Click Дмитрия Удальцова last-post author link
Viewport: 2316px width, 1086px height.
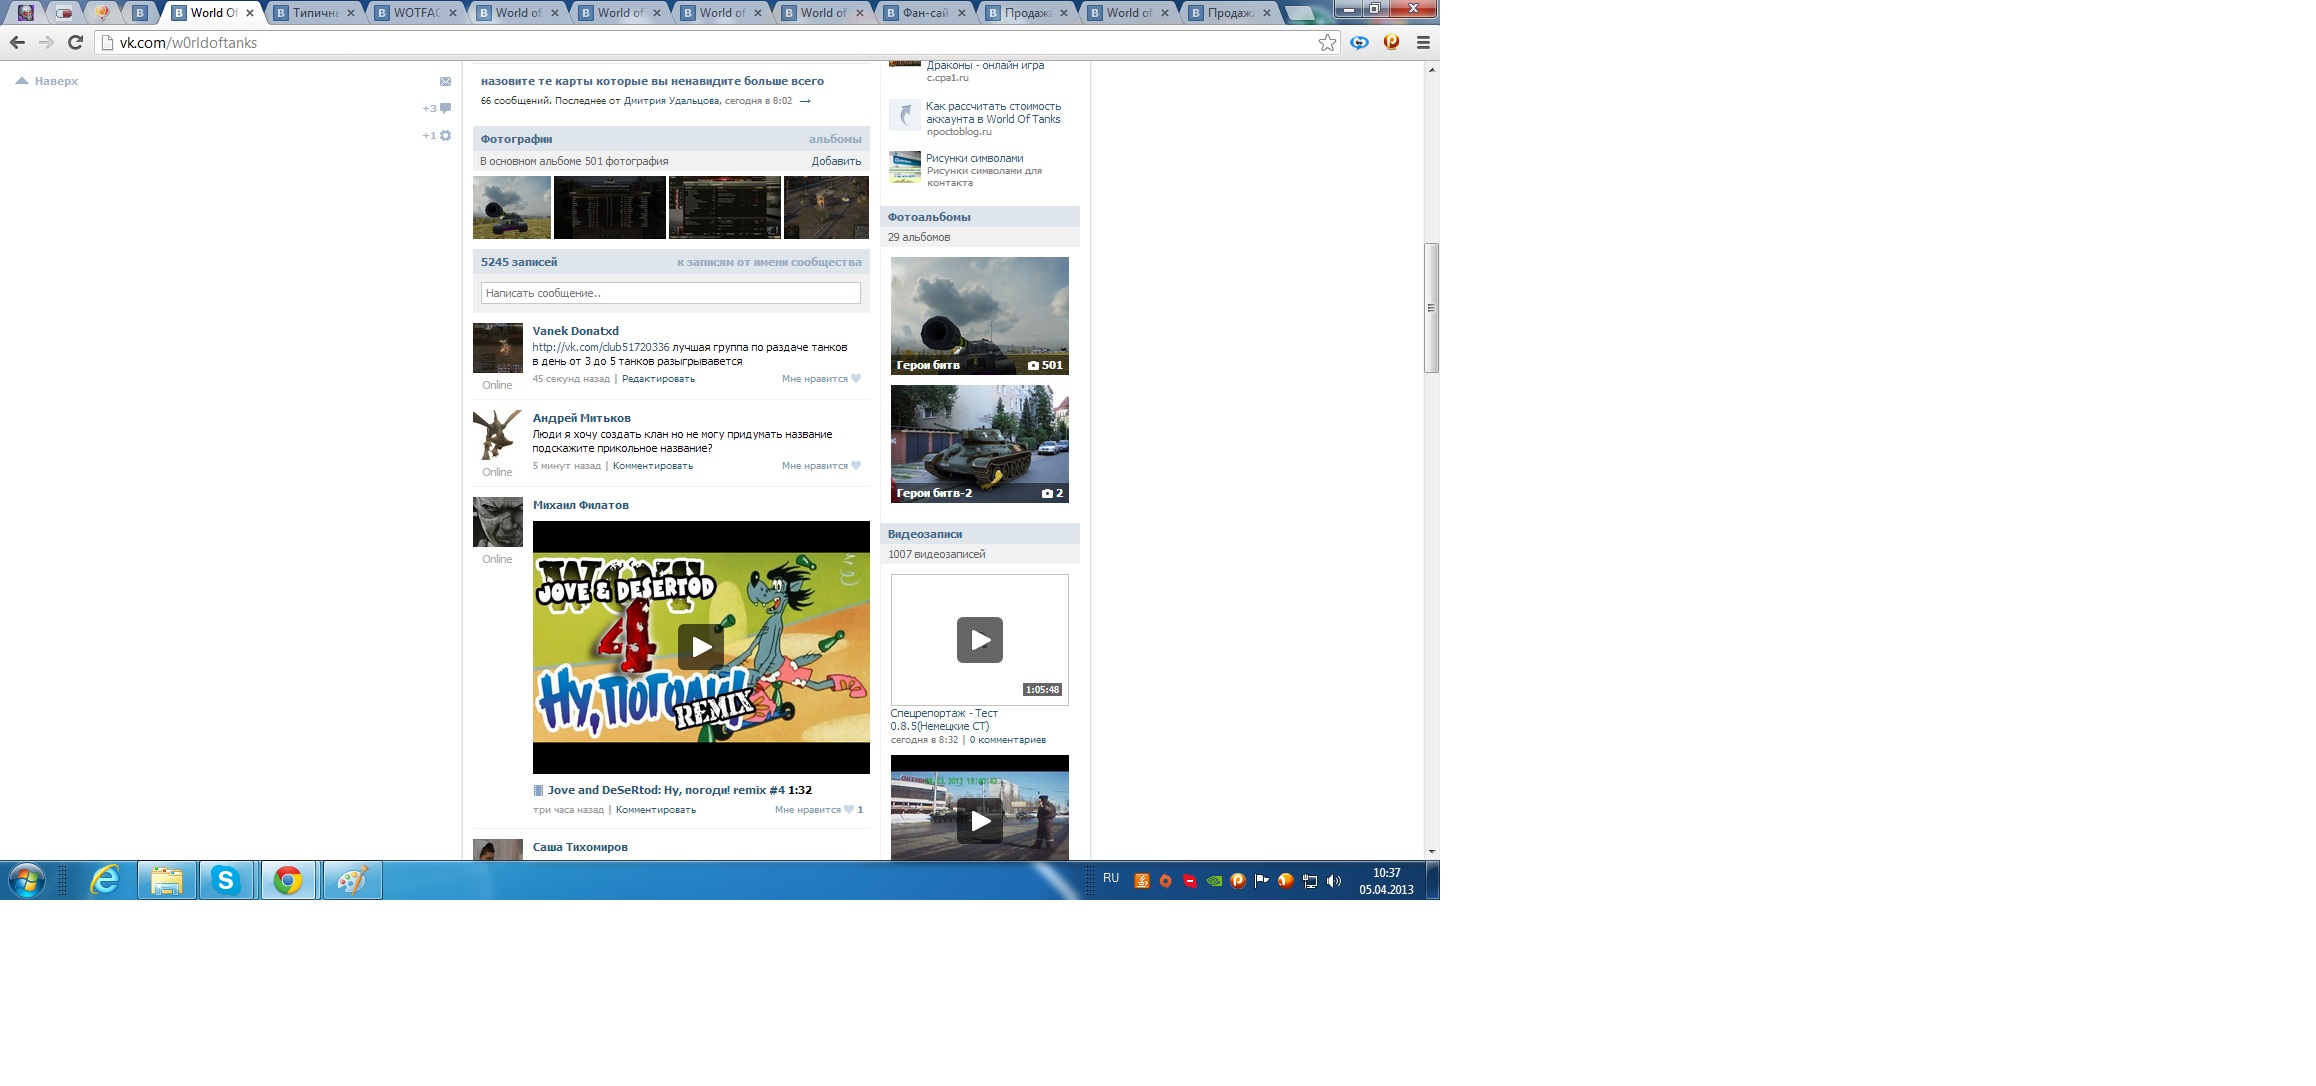(x=671, y=101)
